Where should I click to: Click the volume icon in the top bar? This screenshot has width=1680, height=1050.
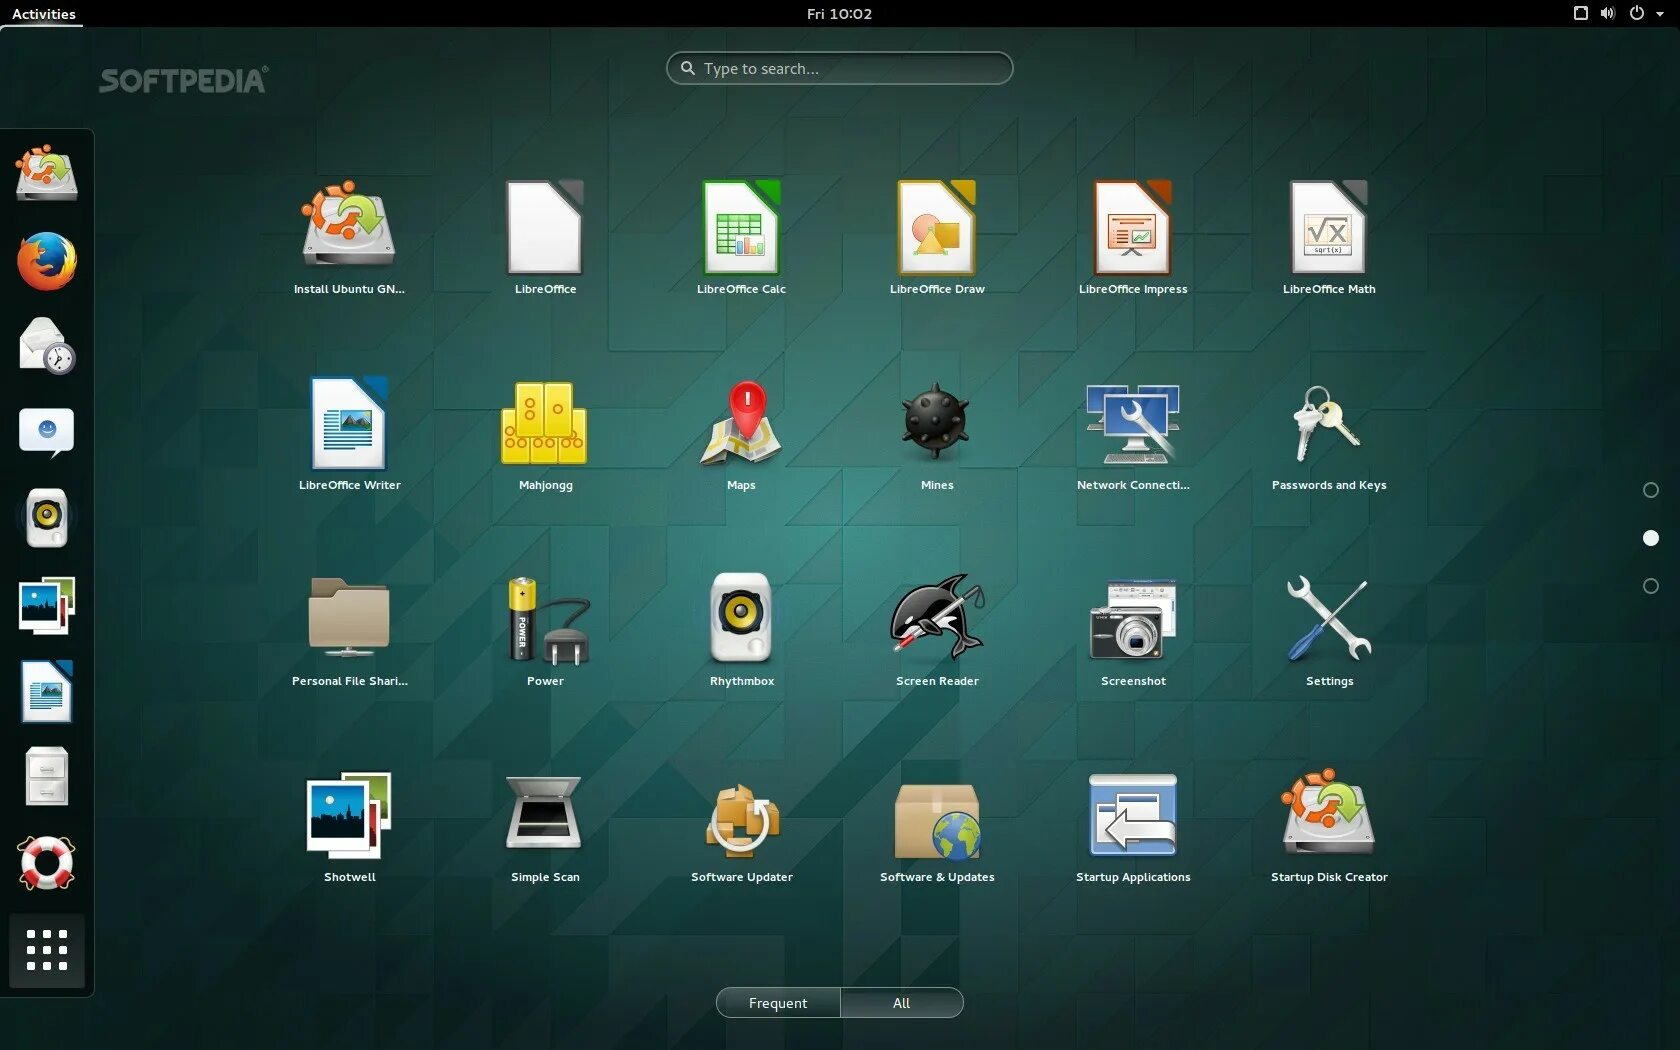1607,14
